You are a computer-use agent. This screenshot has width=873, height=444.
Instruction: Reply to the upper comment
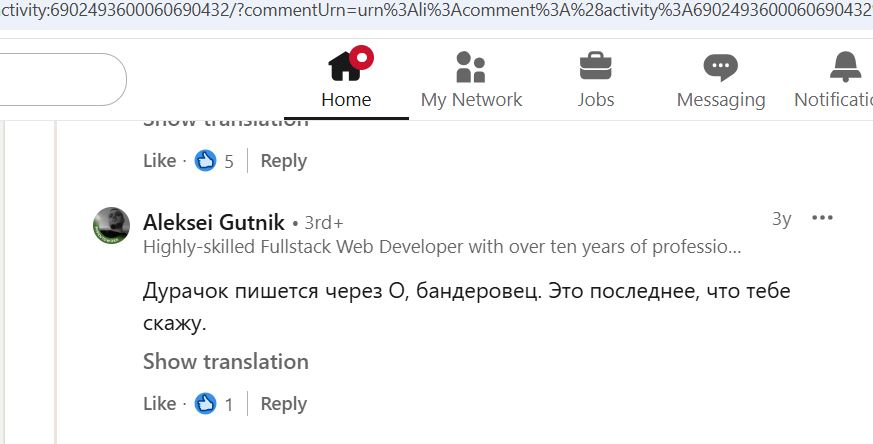[x=283, y=160]
